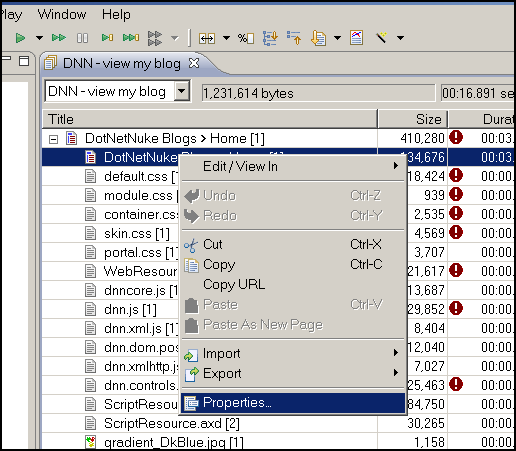Click the red error icon beside 25,463
Screen dimensions: 516x451
point(456,384)
